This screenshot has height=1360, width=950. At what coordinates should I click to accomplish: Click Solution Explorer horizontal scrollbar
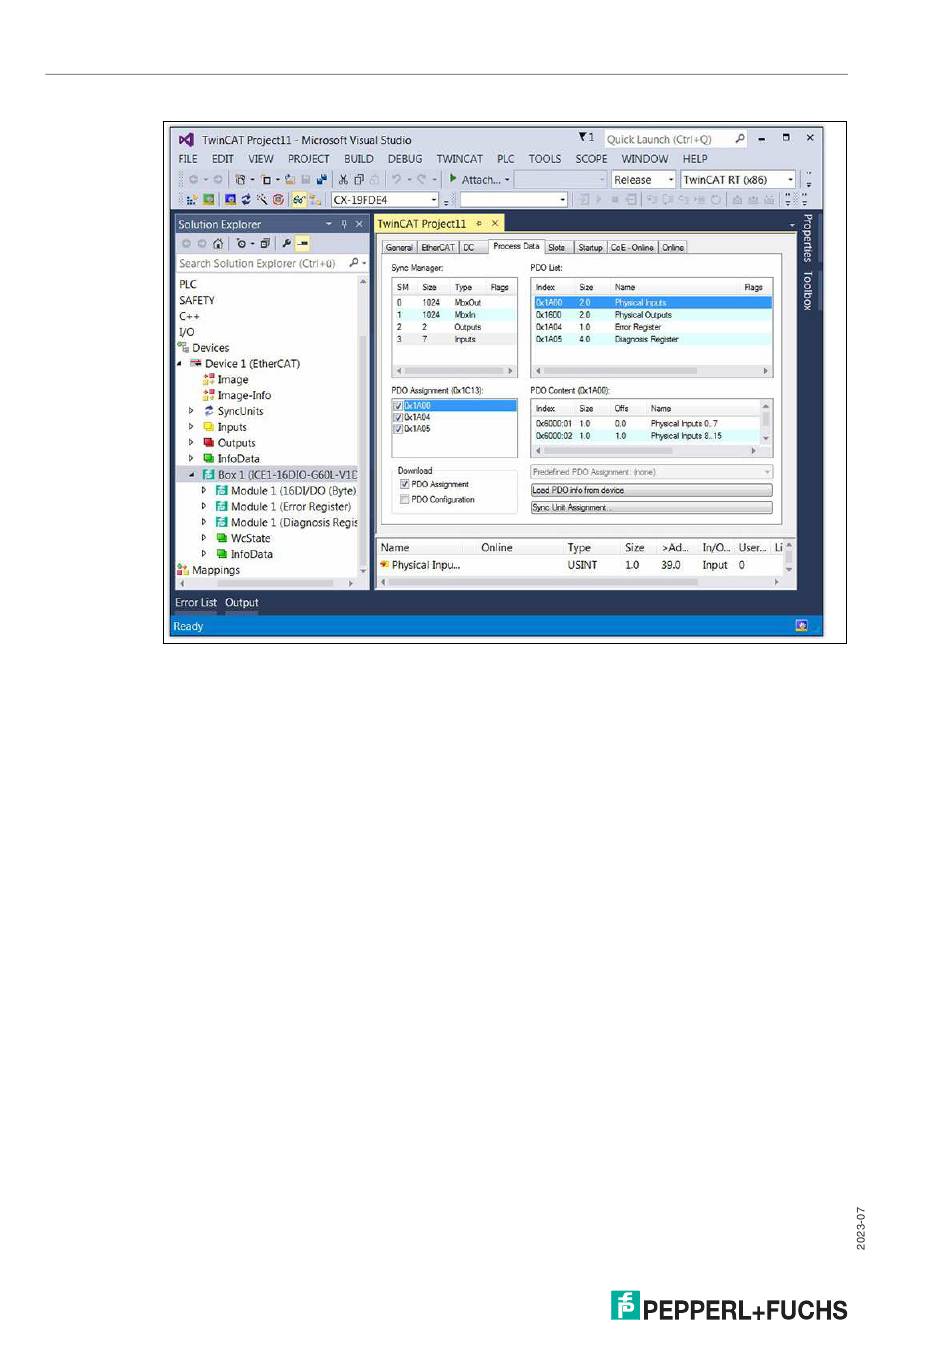[x=265, y=583]
